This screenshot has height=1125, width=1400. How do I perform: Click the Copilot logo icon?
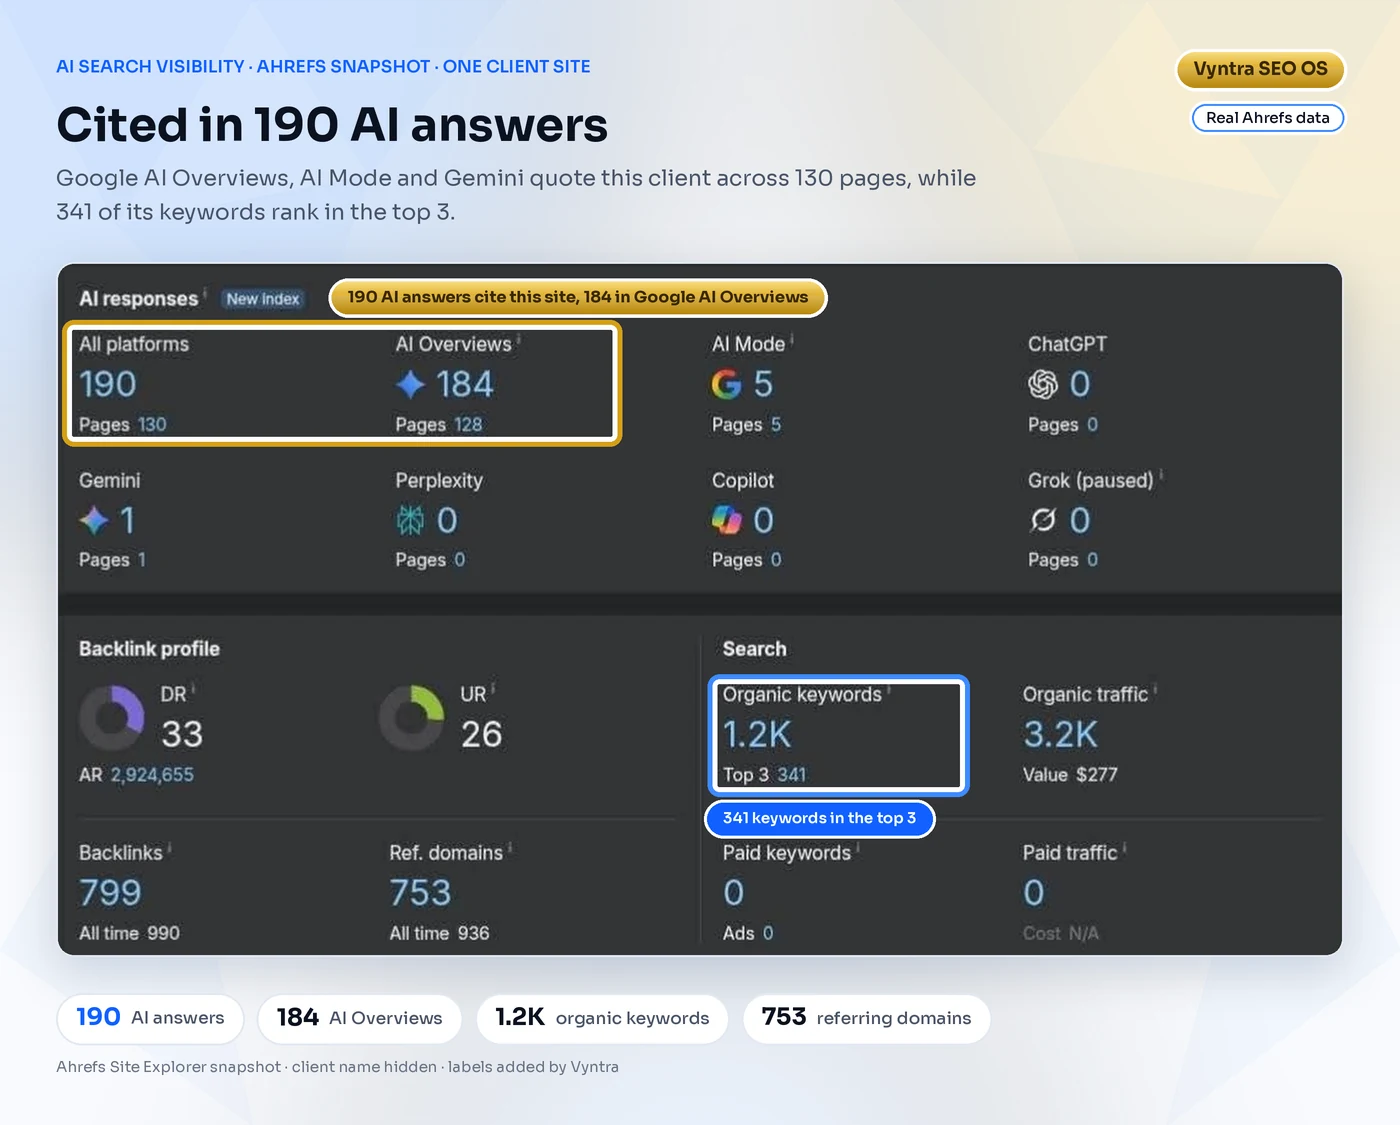point(727,520)
